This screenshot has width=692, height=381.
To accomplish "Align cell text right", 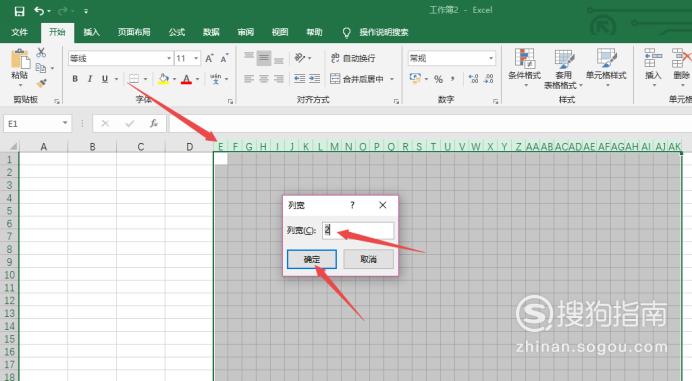I will click(279, 79).
